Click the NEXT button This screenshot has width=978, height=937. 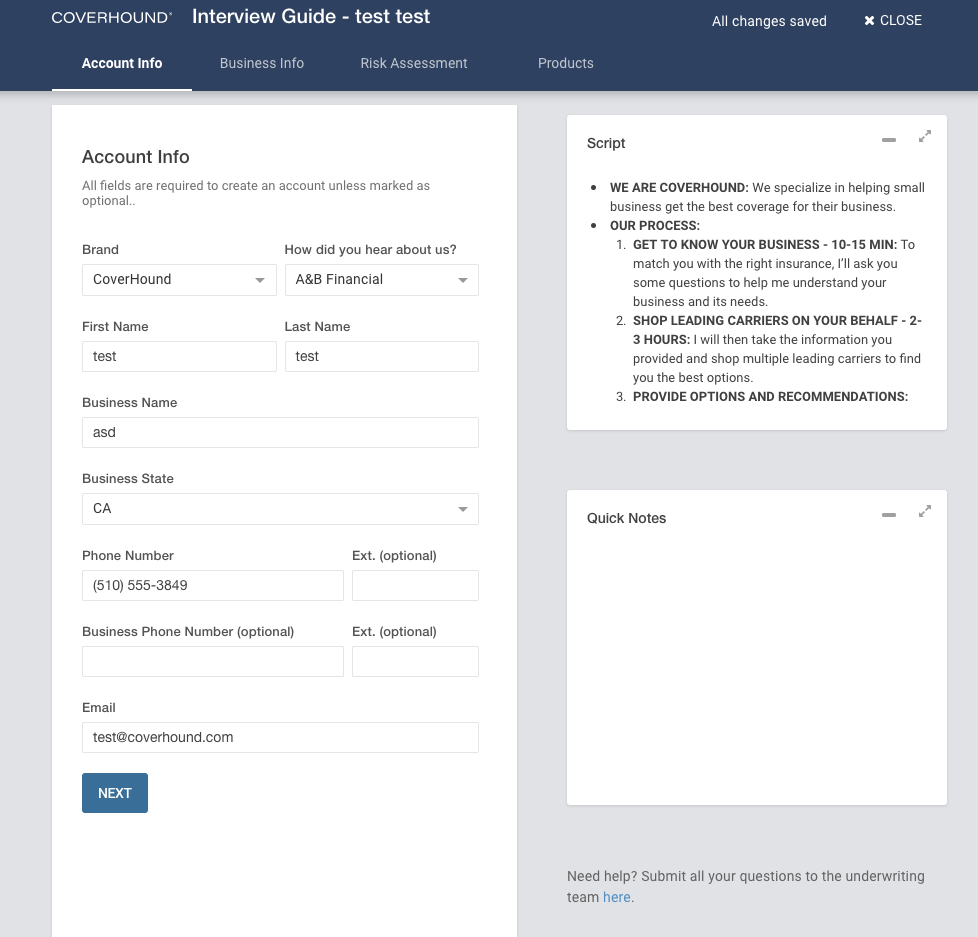pos(115,793)
